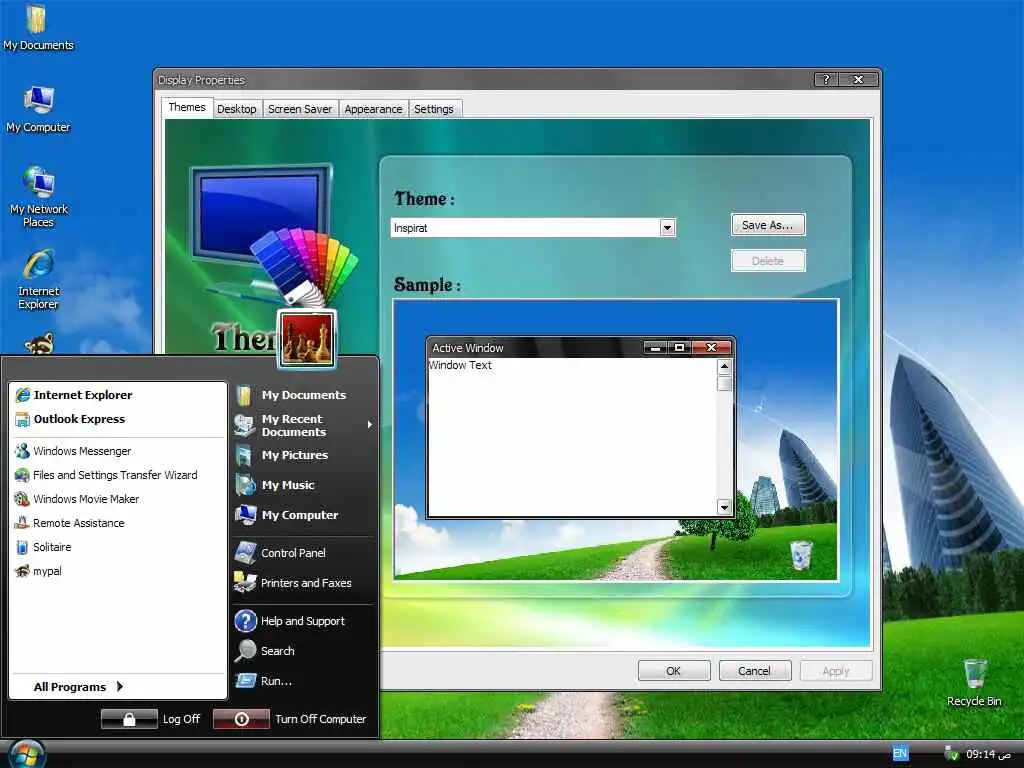Click the Save As... button

[768, 225]
